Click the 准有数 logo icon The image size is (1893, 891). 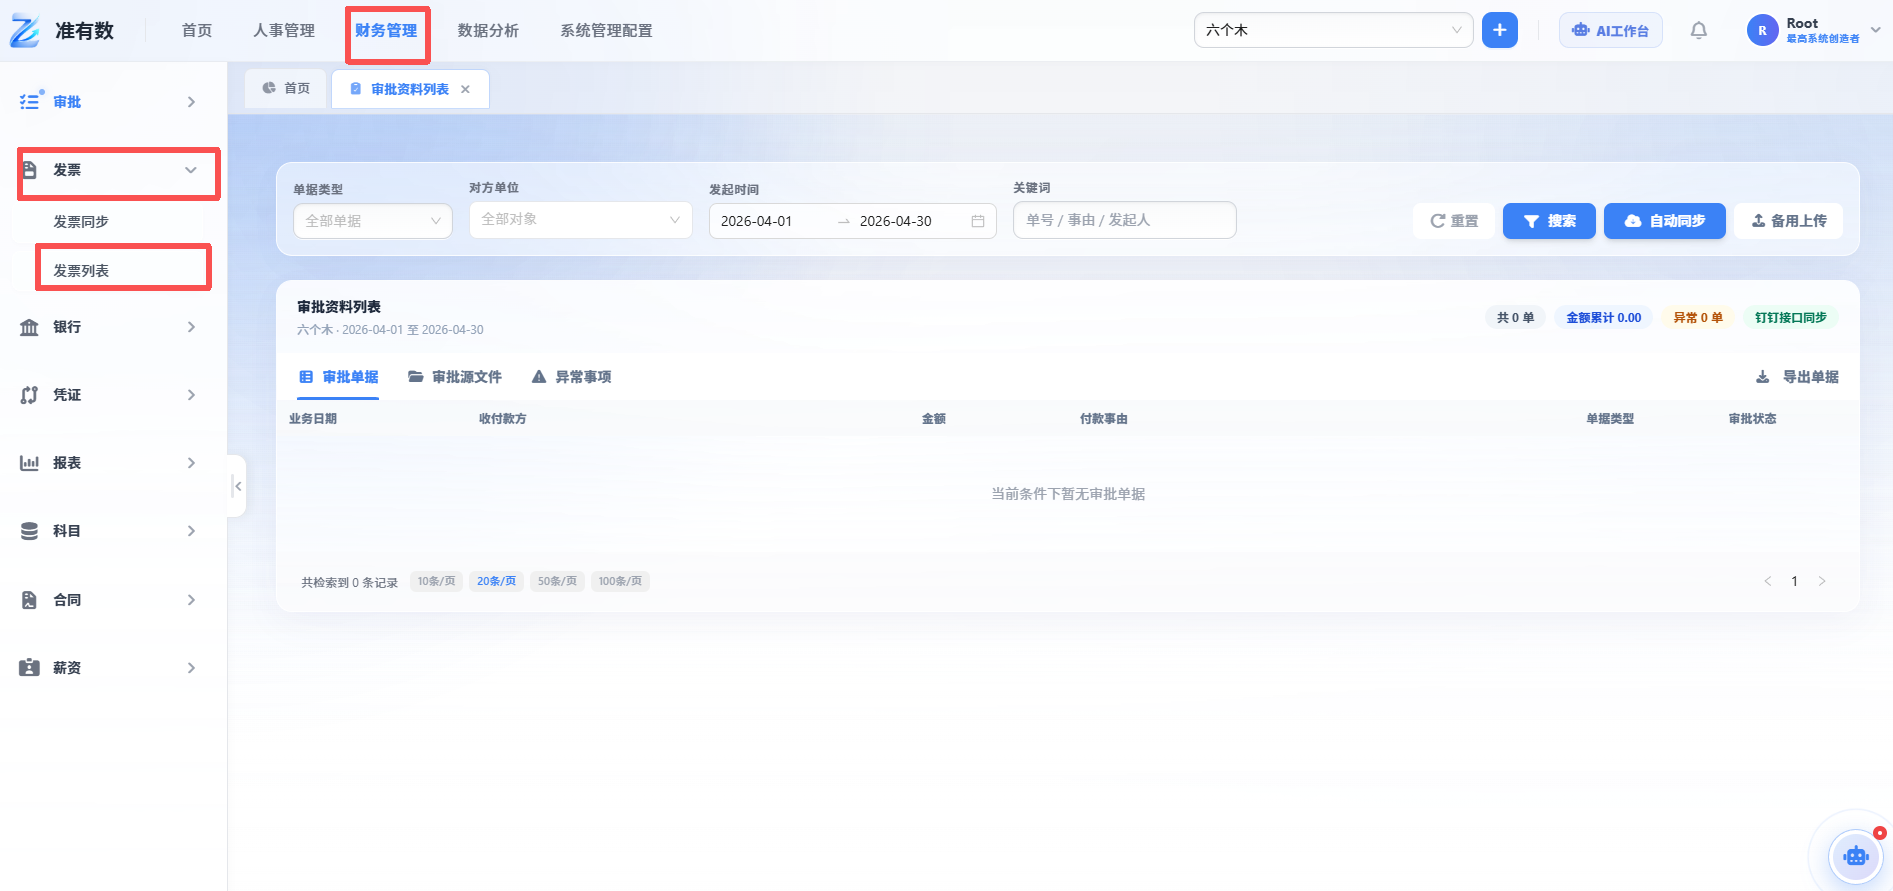point(25,31)
